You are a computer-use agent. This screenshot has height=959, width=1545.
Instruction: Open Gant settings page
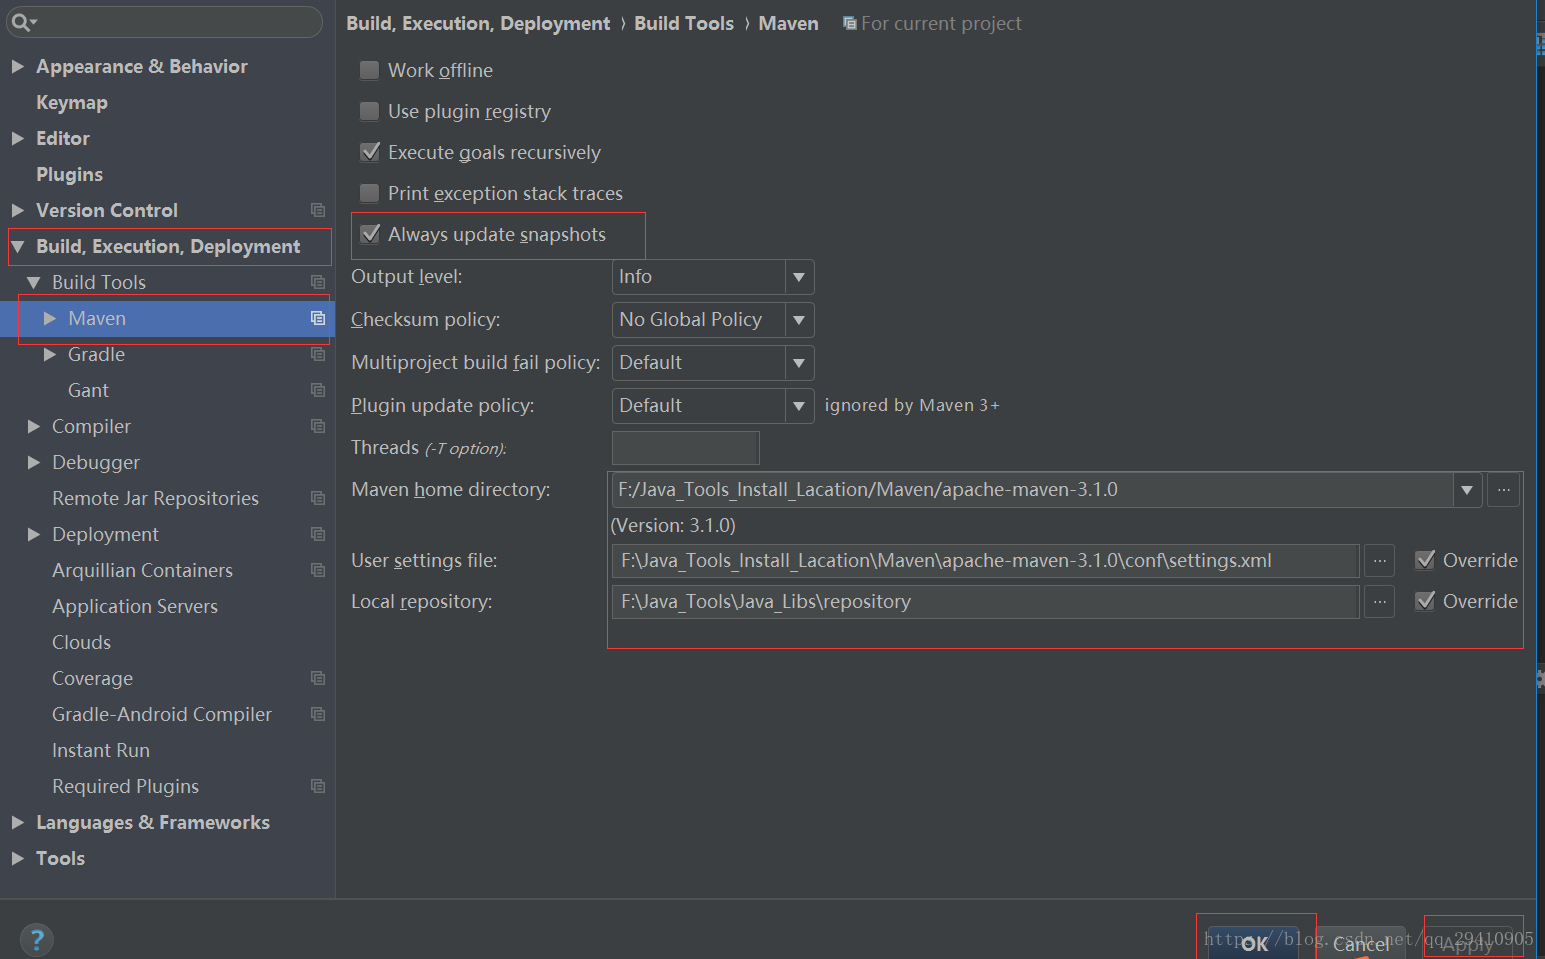88,390
